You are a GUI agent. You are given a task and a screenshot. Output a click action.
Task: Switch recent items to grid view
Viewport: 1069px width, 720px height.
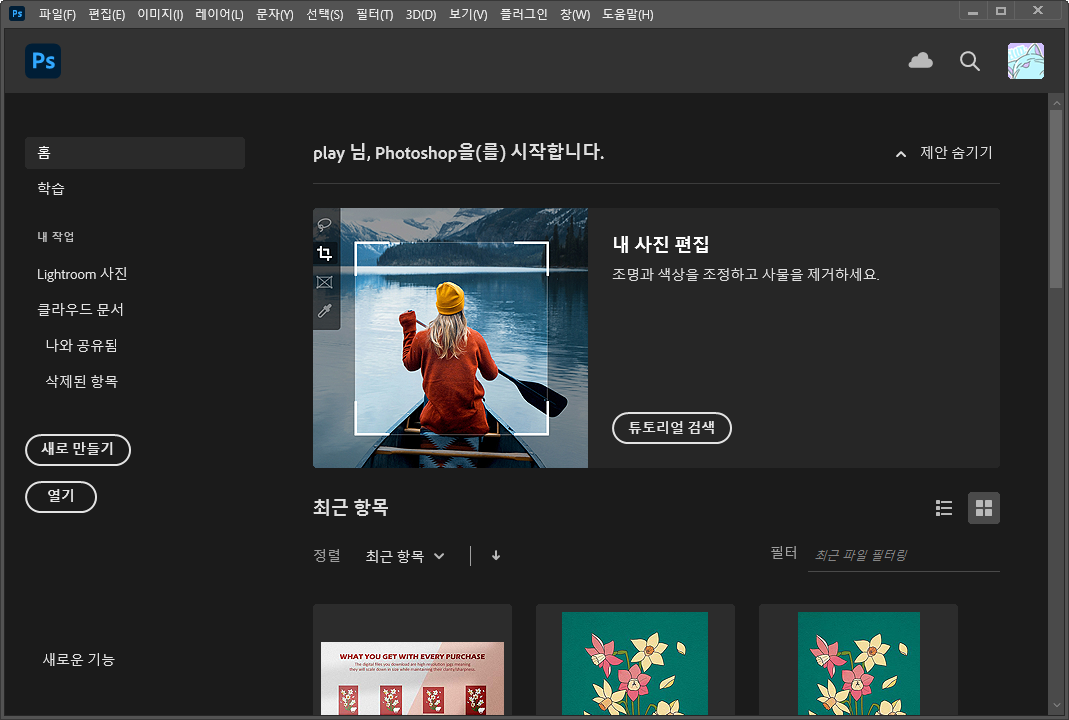(x=984, y=508)
